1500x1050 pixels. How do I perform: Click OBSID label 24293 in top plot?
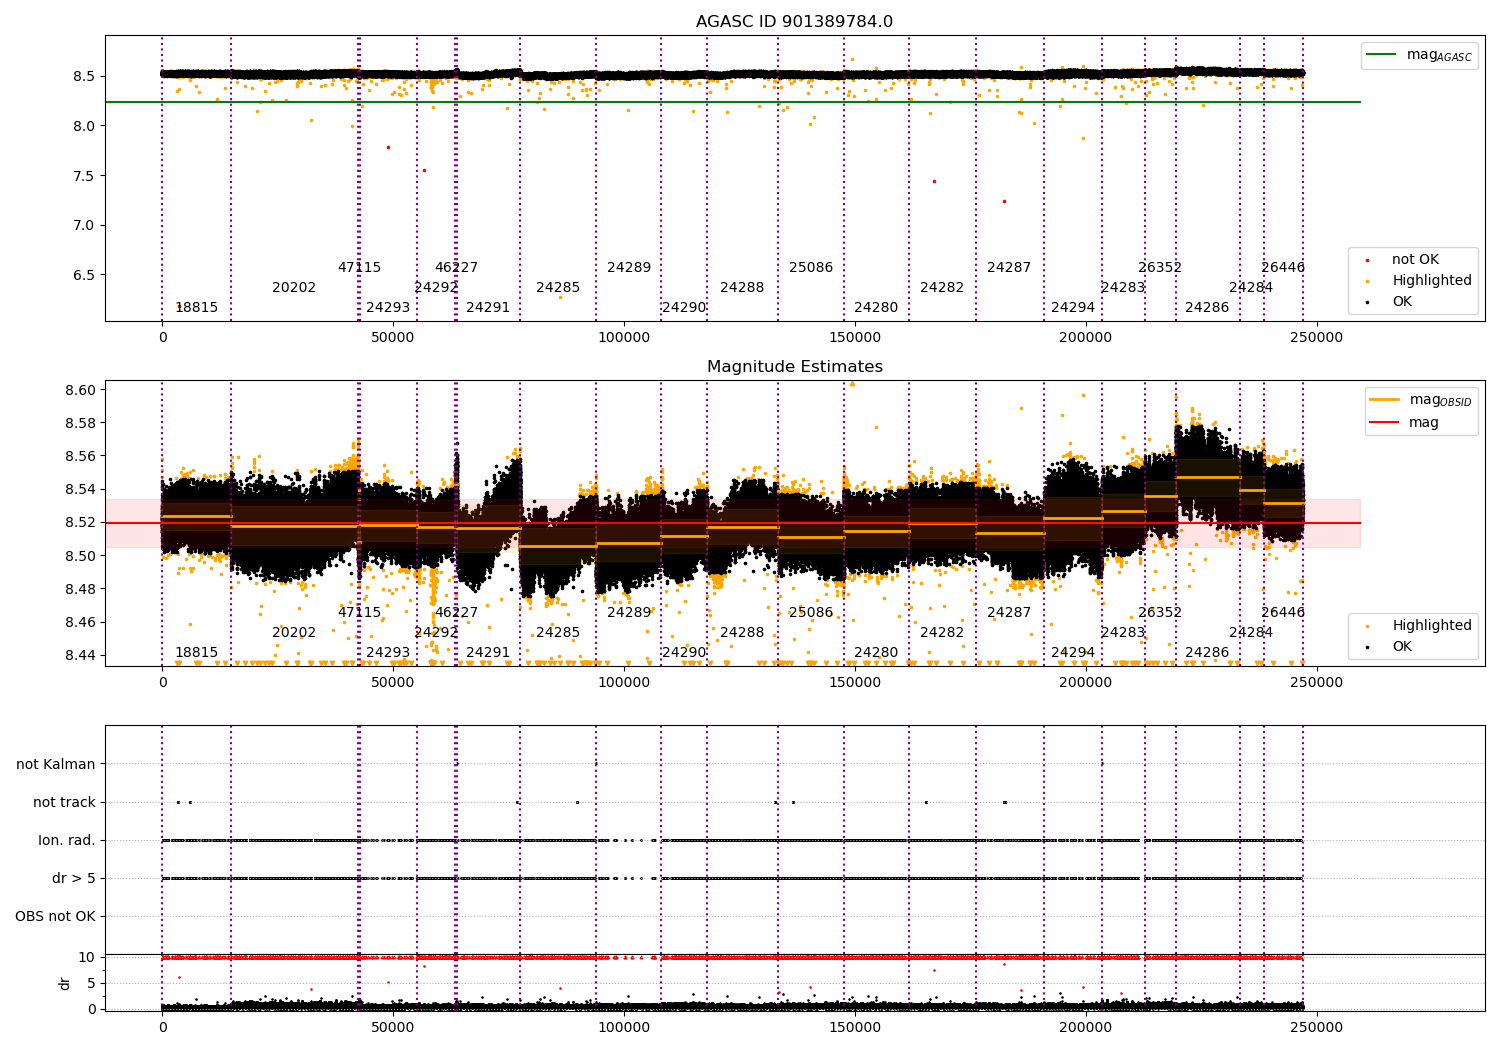click(x=388, y=308)
